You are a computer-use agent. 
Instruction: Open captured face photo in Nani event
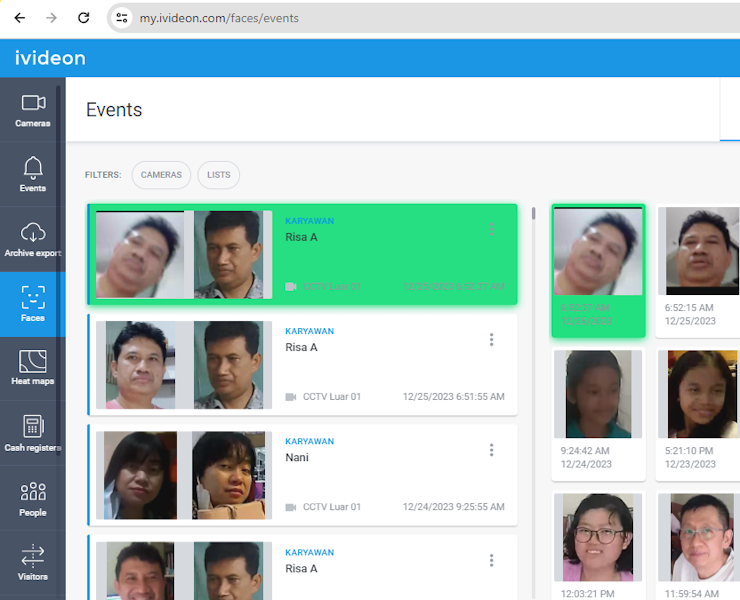pyautogui.click(x=140, y=475)
